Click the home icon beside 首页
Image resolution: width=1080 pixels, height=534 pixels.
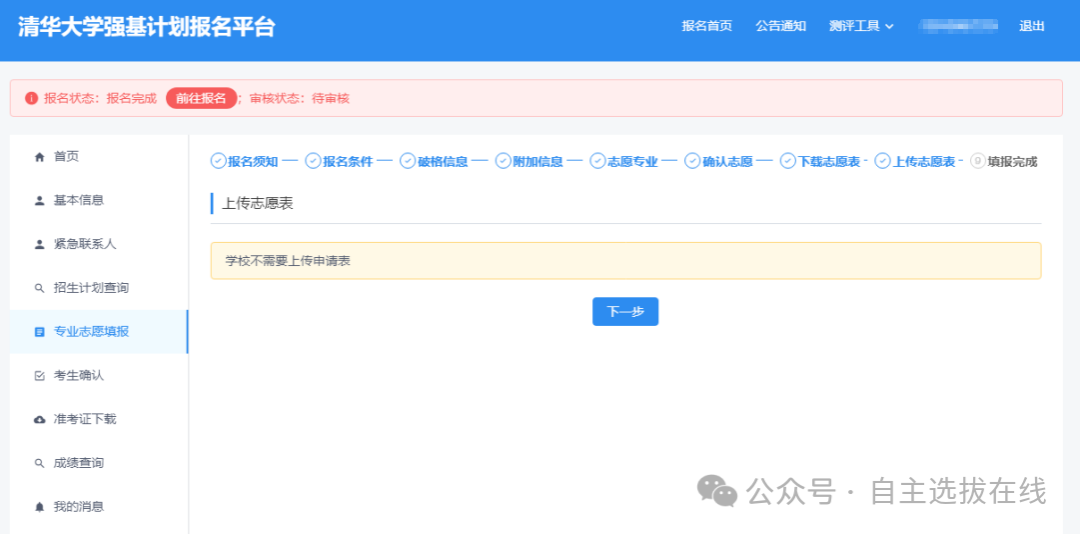pyautogui.click(x=40, y=157)
